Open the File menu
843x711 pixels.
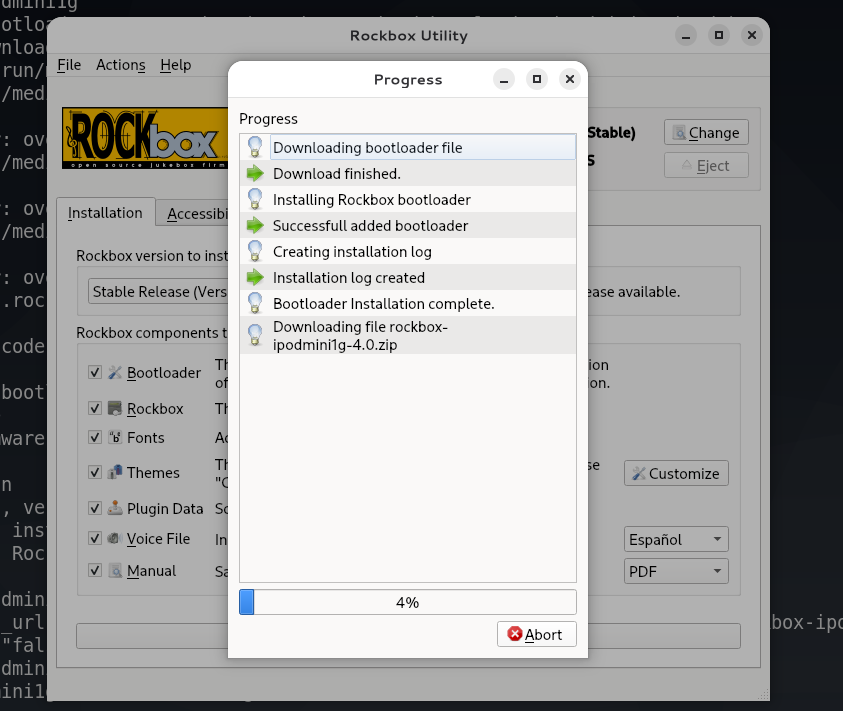[69, 65]
